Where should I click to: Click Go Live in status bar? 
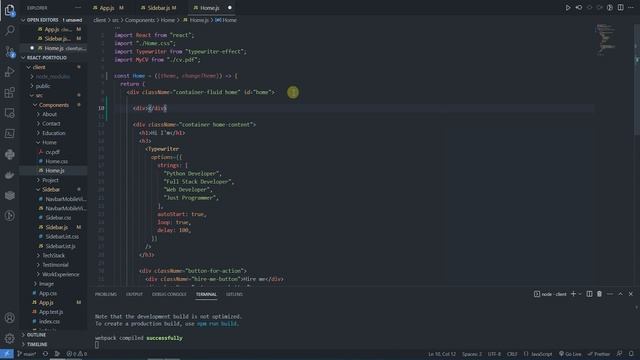(570, 354)
